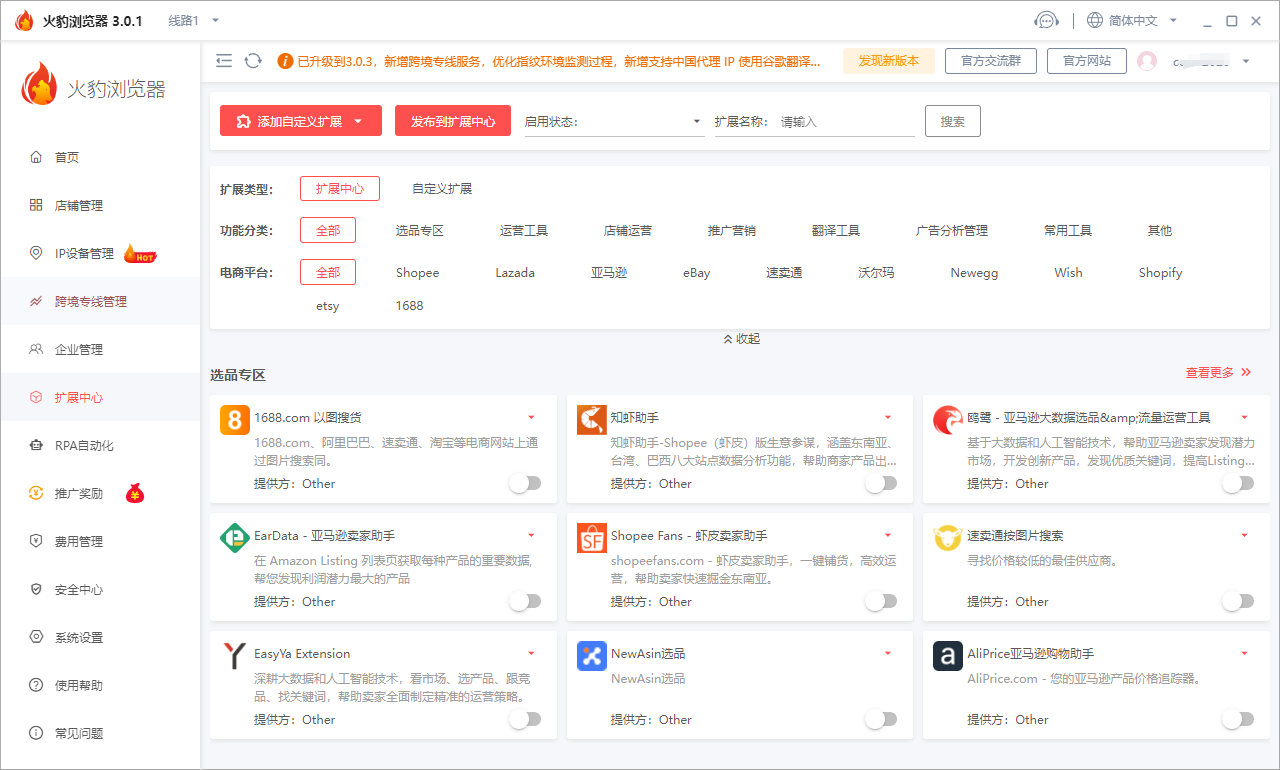Click the orange notice info icon
Screen dimensions: 1280x770
coord(285,61)
